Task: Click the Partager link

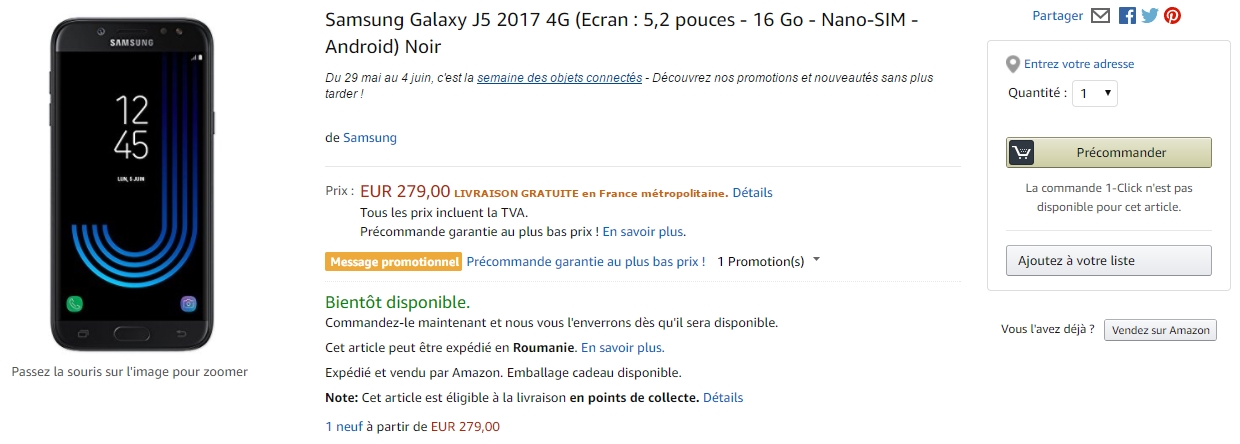Action: click(1058, 16)
